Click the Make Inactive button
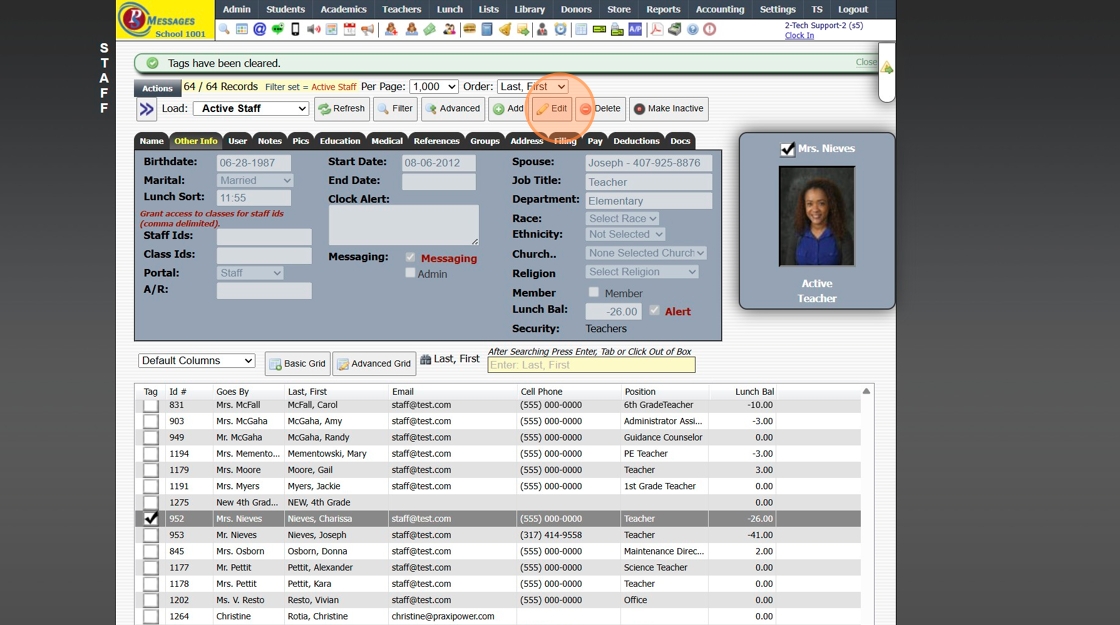Screen dimensions: 1120x625 (x=668, y=108)
